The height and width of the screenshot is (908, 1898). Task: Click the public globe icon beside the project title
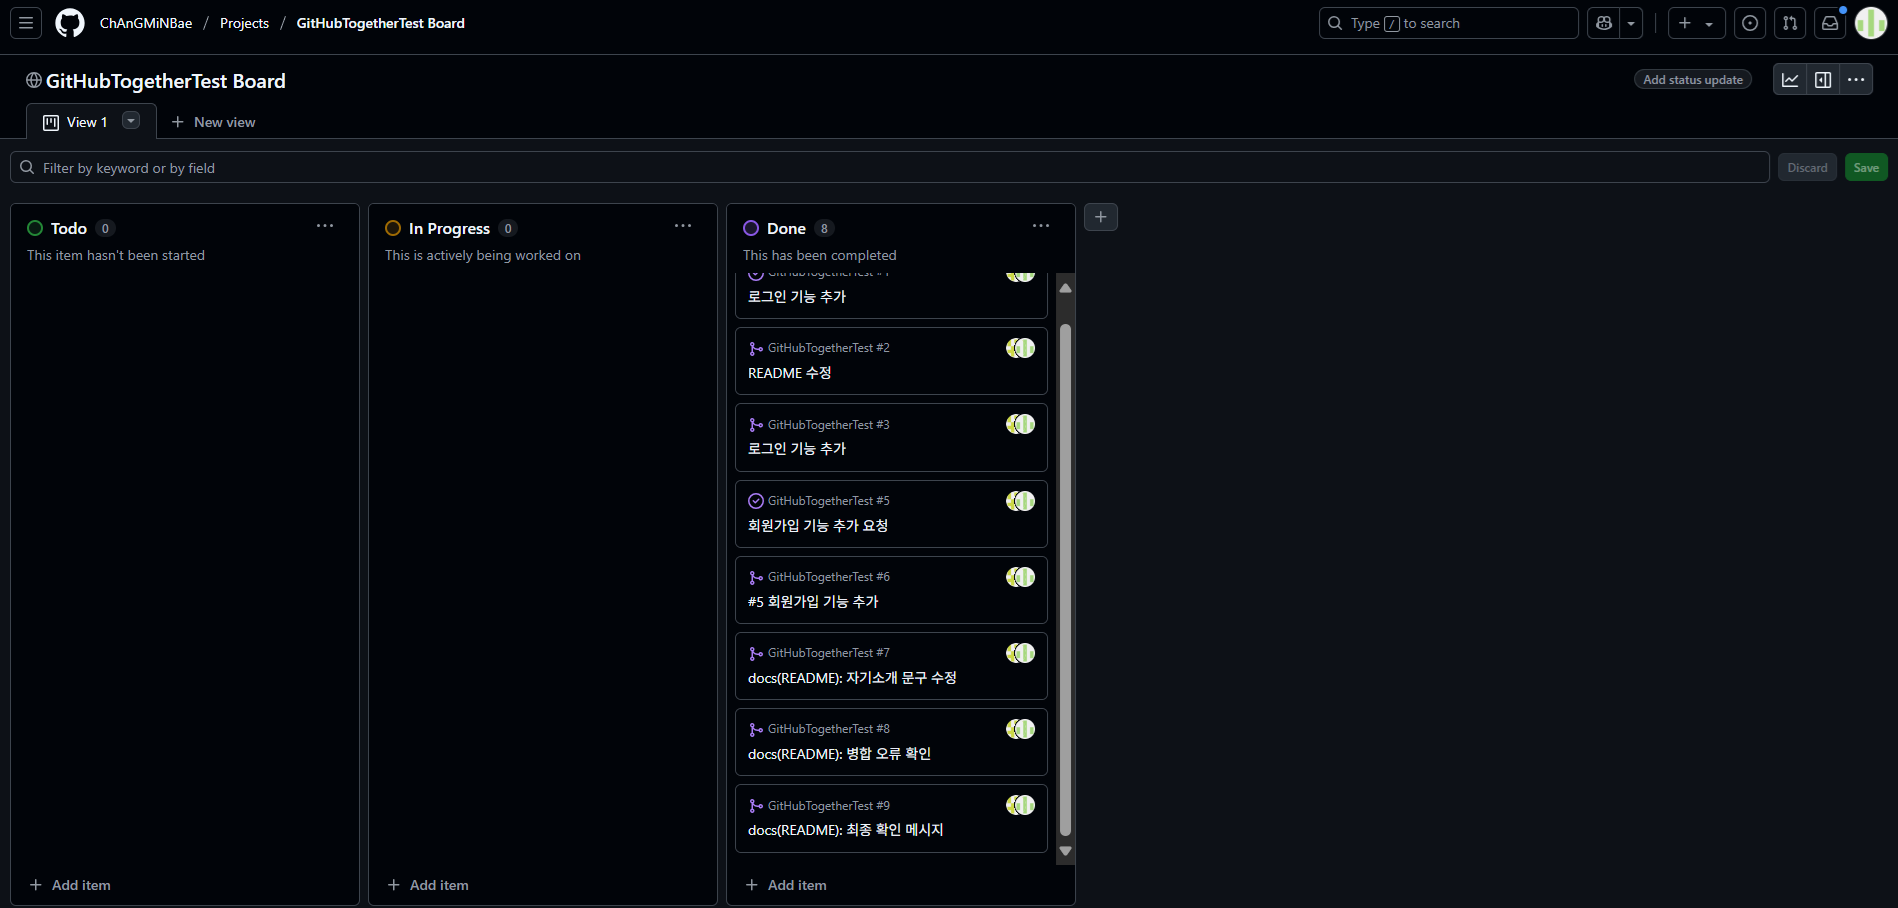click(34, 80)
